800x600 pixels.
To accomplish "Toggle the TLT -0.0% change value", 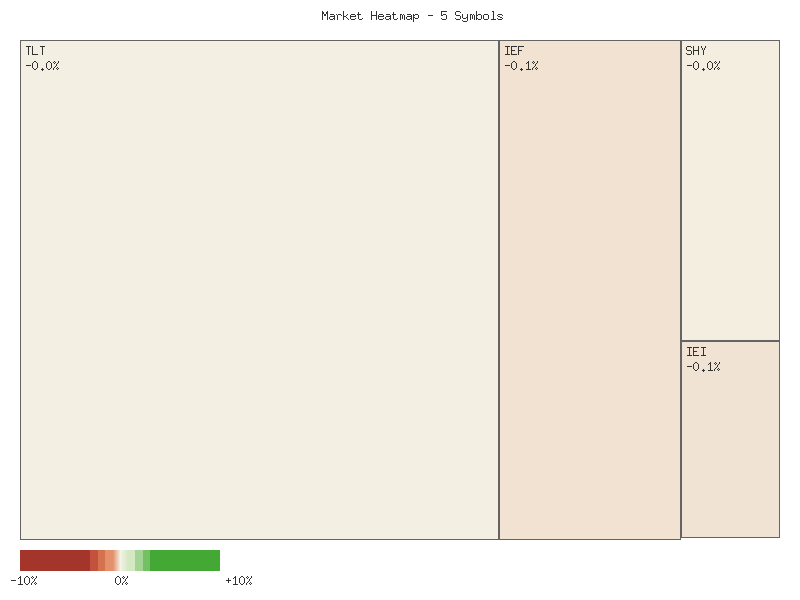I will (44, 64).
